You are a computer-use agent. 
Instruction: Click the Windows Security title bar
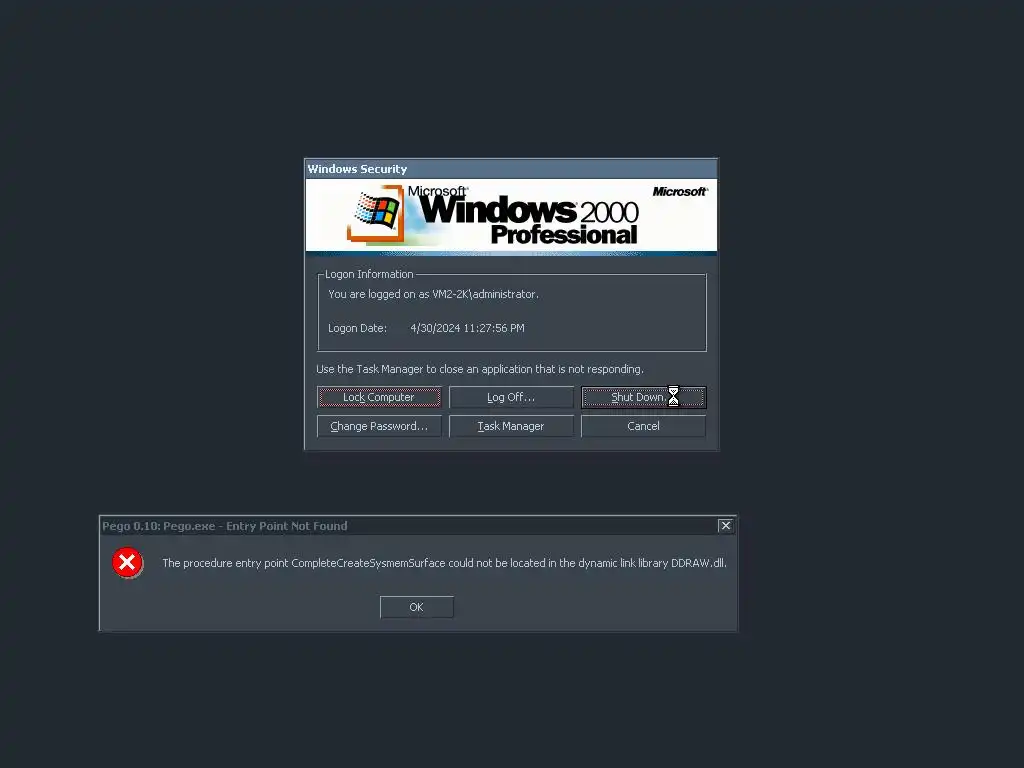pos(511,169)
